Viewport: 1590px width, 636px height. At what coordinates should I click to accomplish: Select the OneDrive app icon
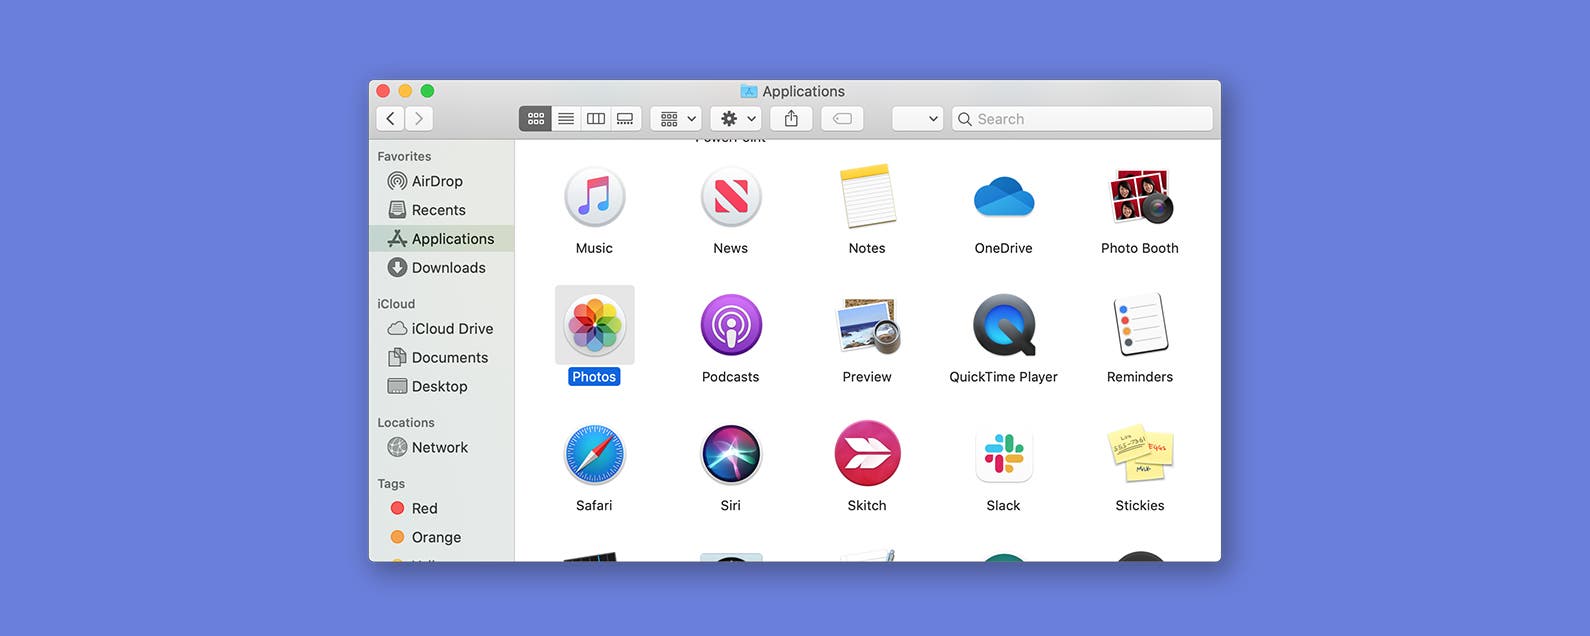(x=1003, y=197)
